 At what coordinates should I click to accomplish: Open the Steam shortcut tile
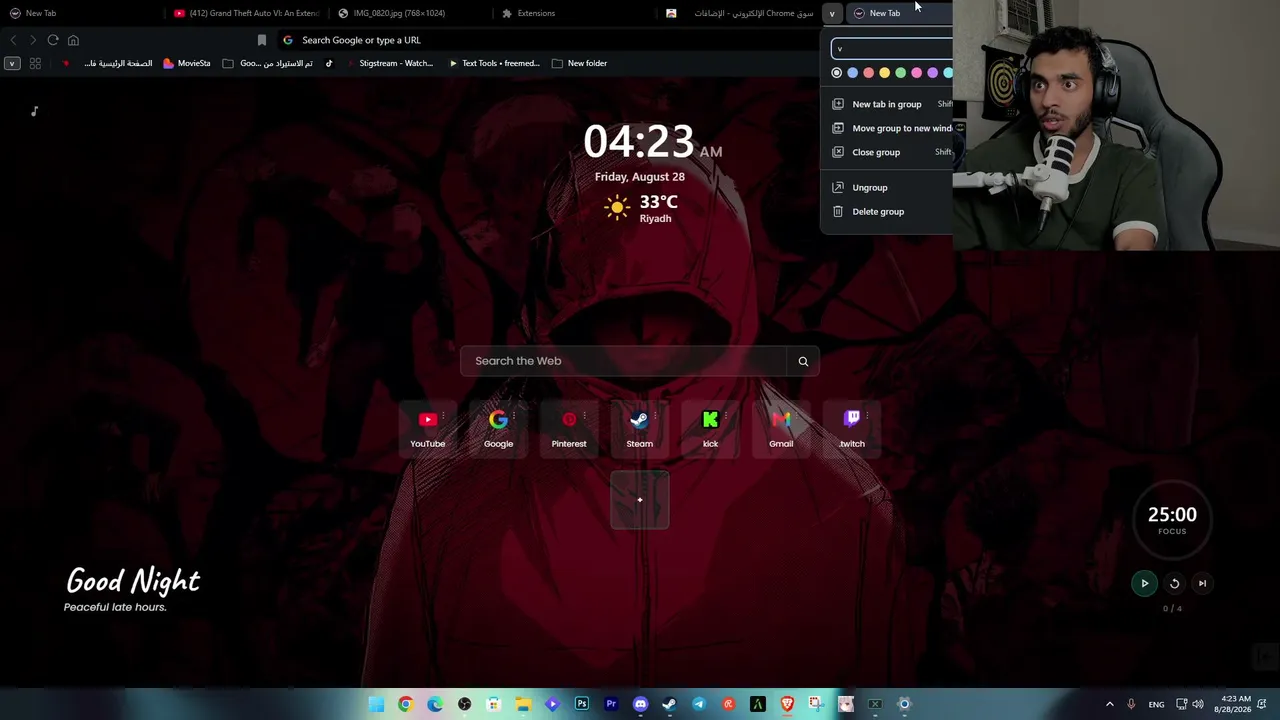pyautogui.click(x=640, y=429)
